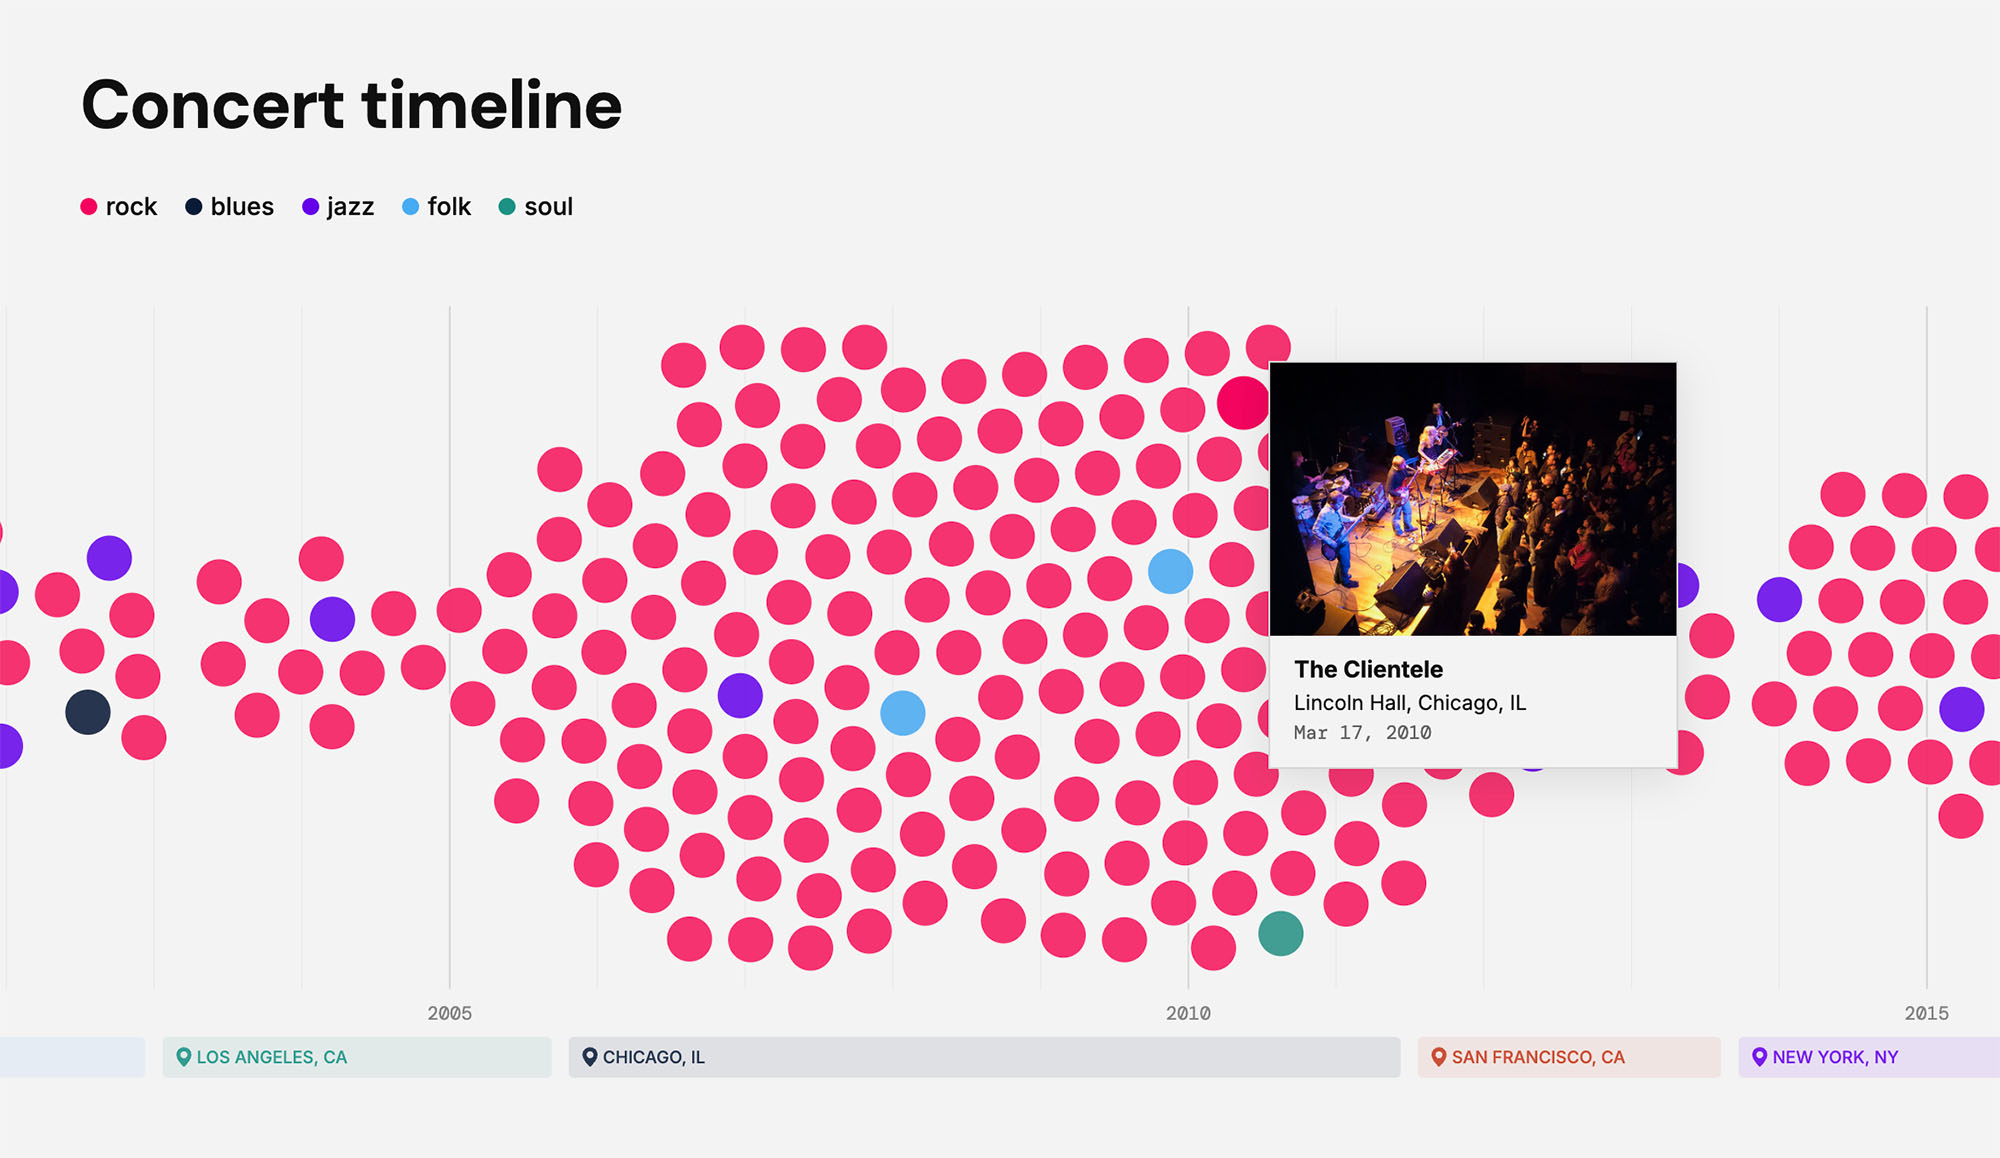Image resolution: width=2000 pixels, height=1158 pixels.
Task: Click the location pin on the New York bar
Action: click(1760, 1056)
